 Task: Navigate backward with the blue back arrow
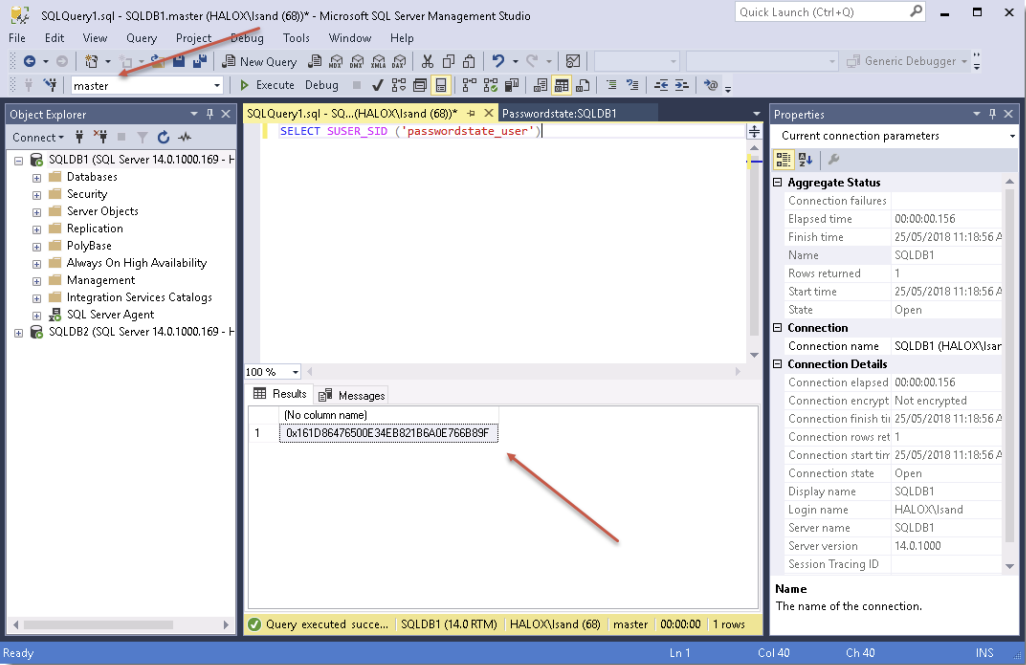(29, 62)
